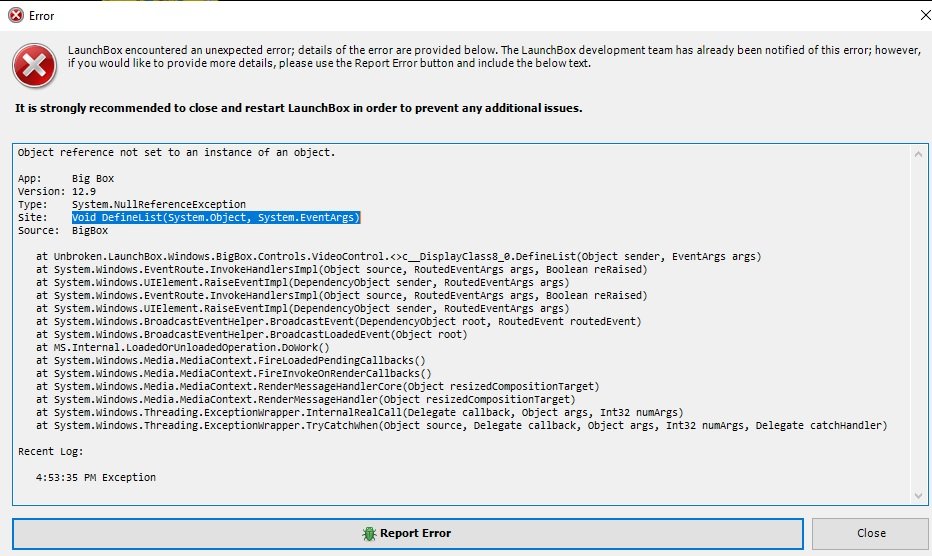The image size is (932, 556).
Task: Click the FireLoadedPendingCallbacks stack line
Action: 231,360
